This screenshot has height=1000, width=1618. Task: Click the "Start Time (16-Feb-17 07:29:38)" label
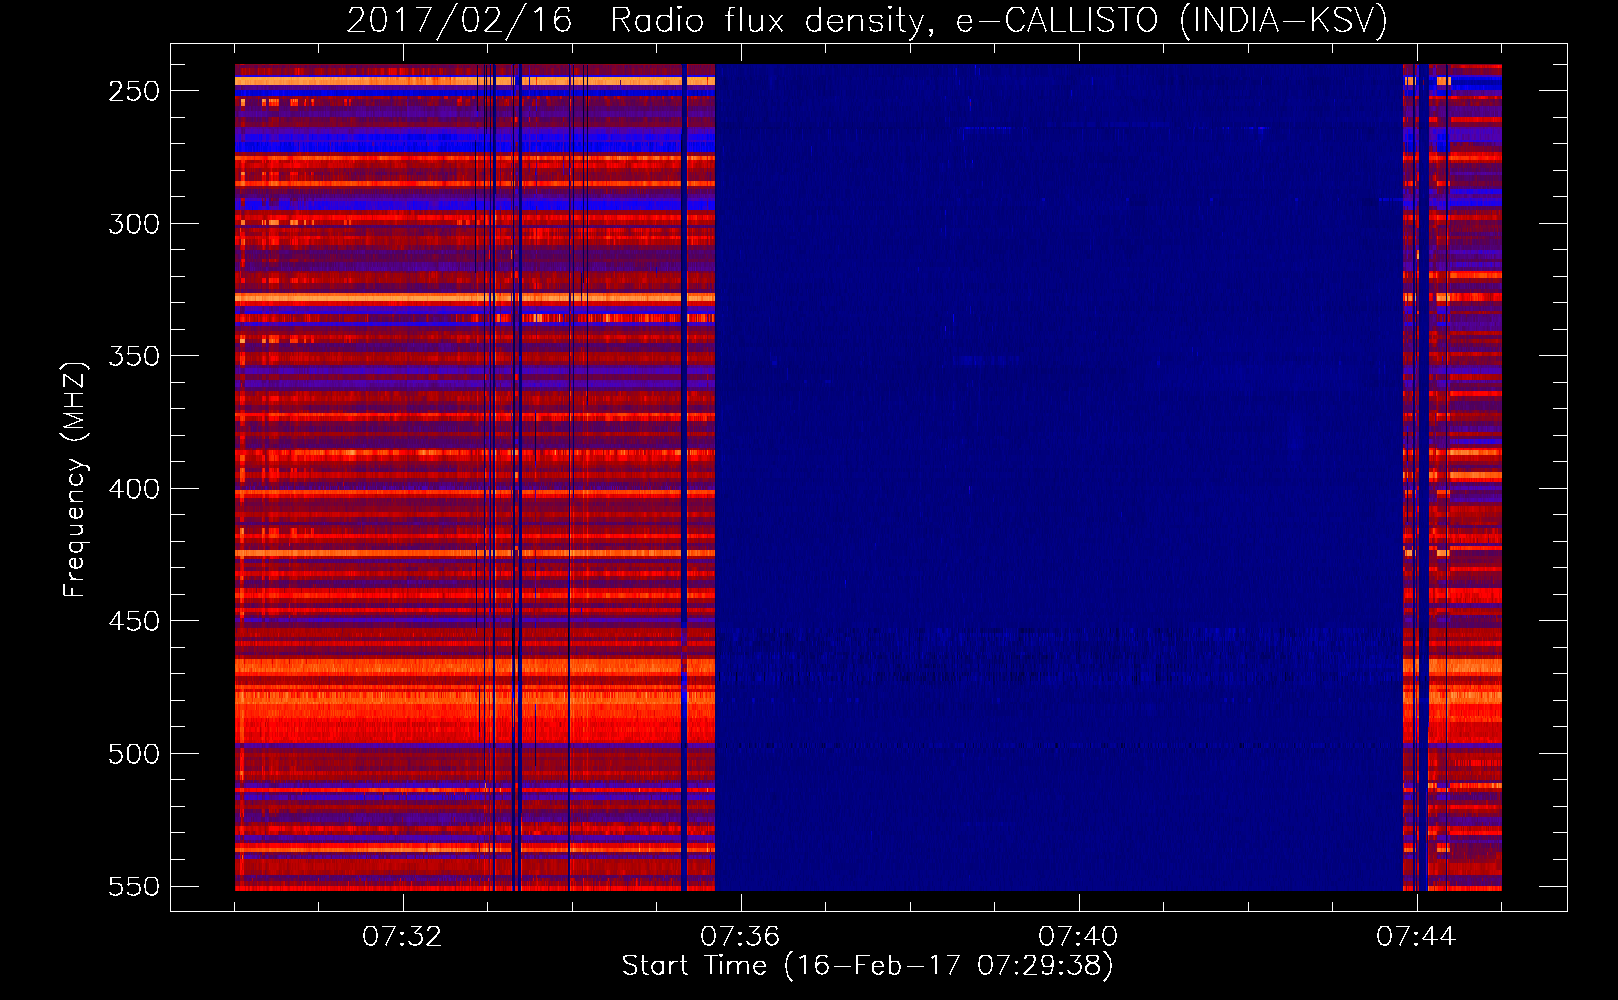(x=867, y=966)
